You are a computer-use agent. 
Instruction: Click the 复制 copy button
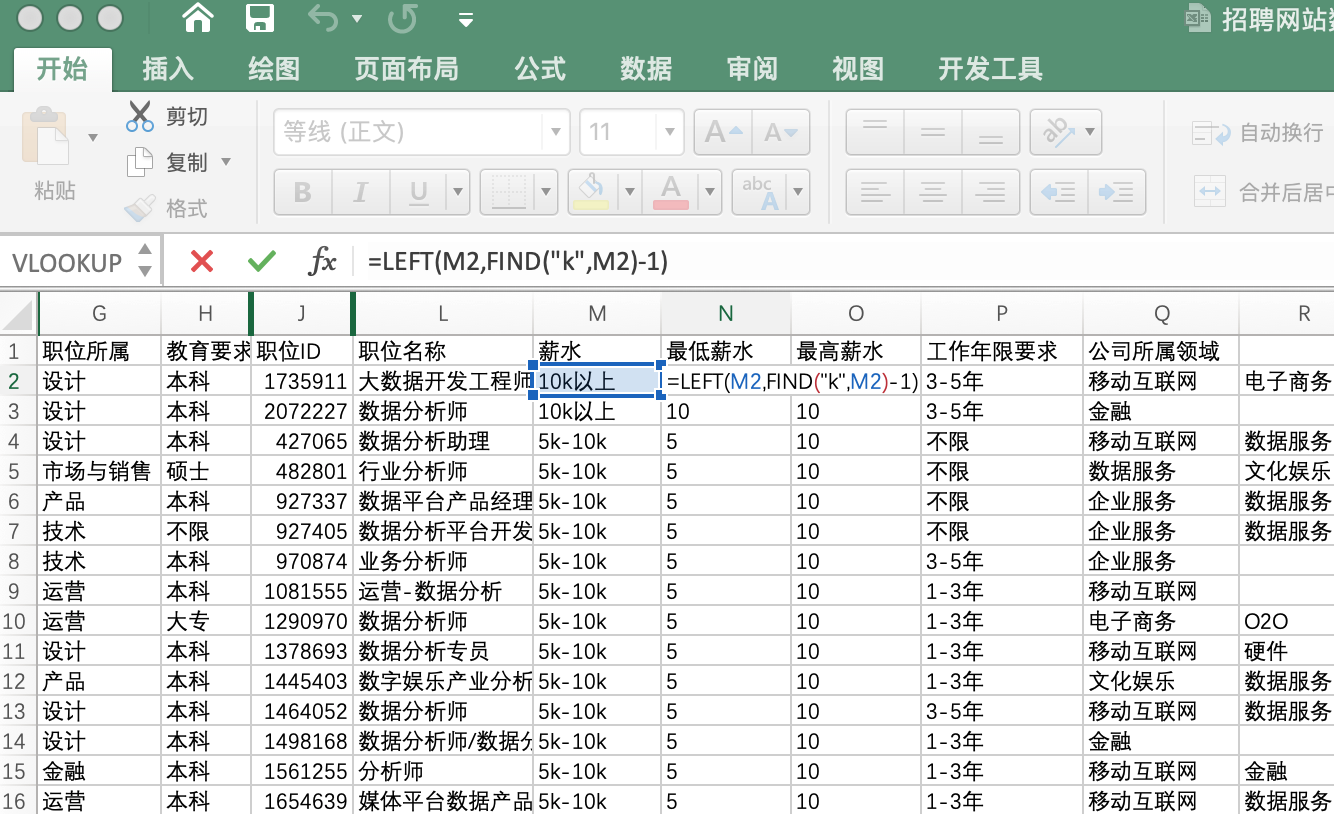[x=186, y=162]
